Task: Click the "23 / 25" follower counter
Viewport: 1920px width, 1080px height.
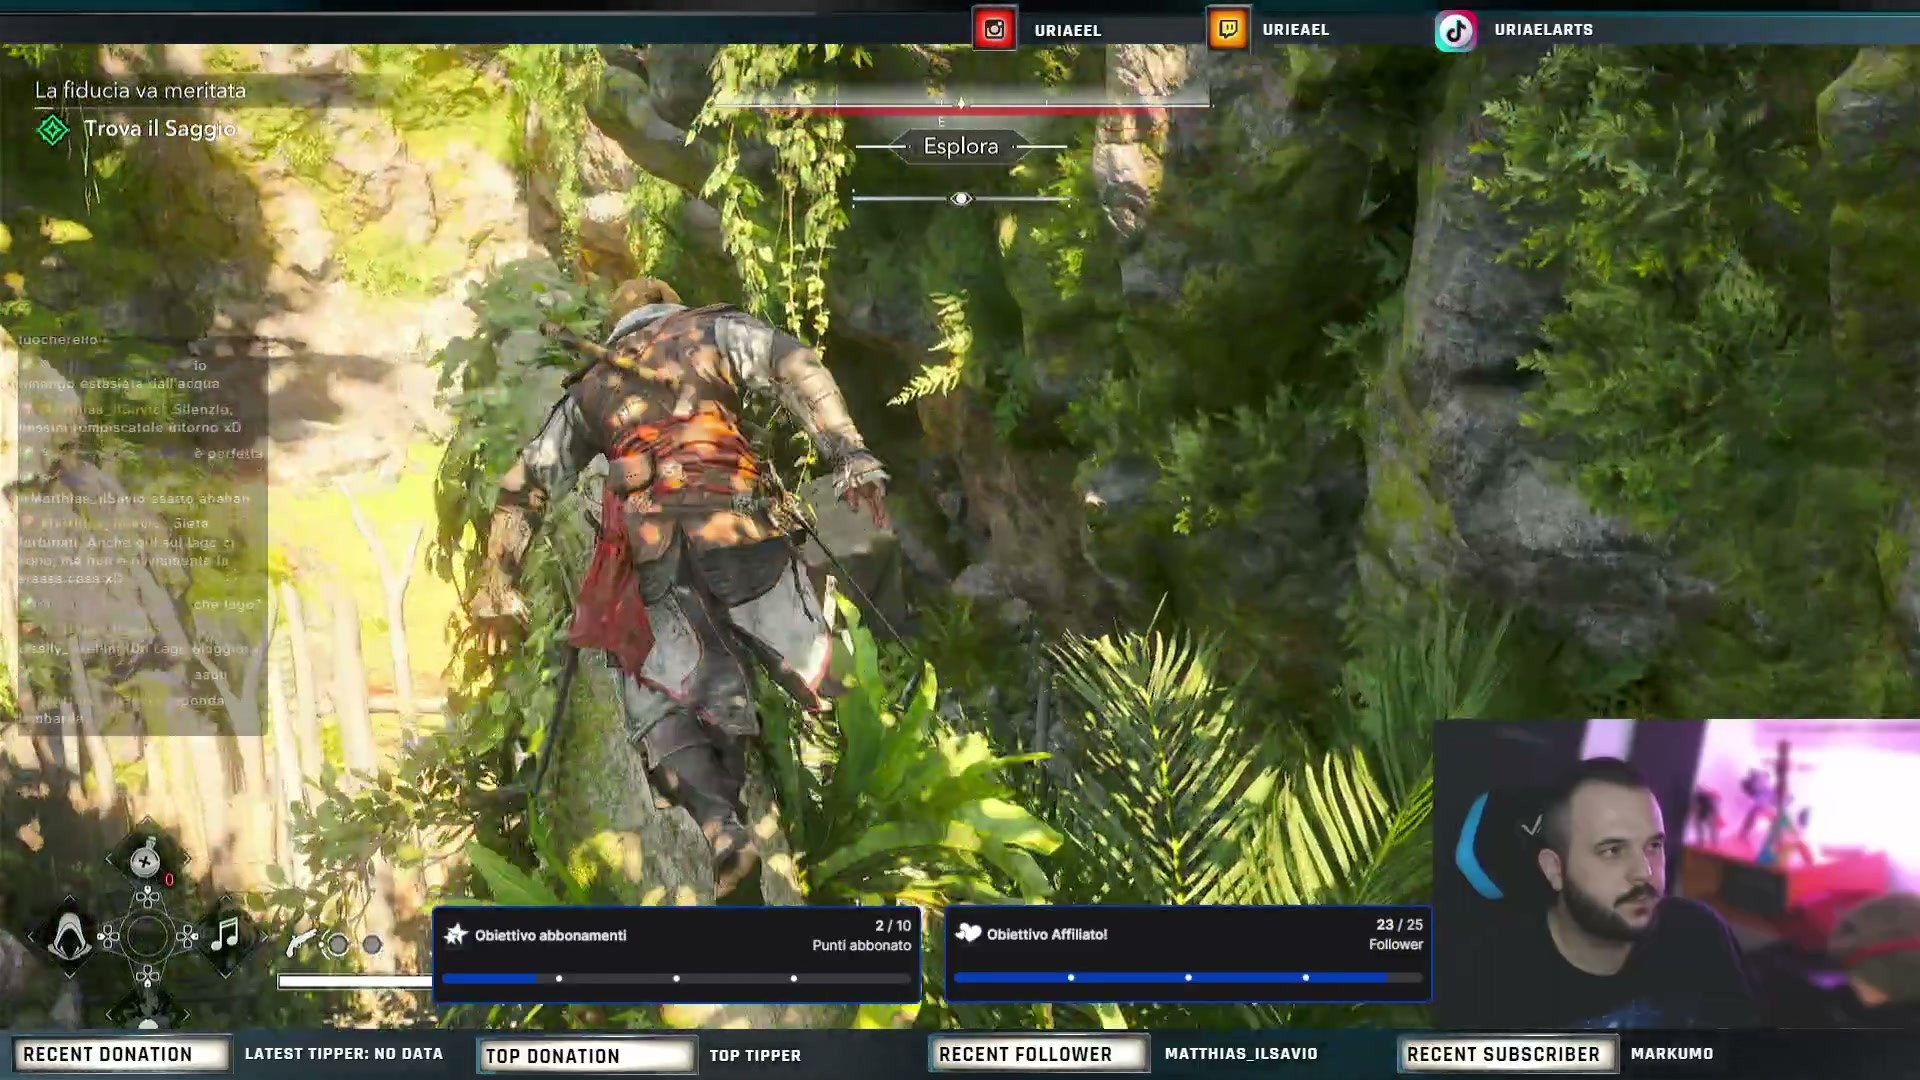Action: click(x=1399, y=925)
